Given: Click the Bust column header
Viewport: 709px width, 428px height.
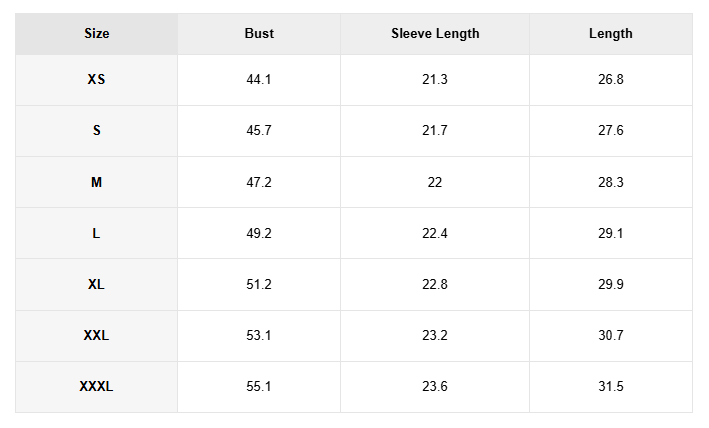Looking at the screenshot, I should click(259, 34).
